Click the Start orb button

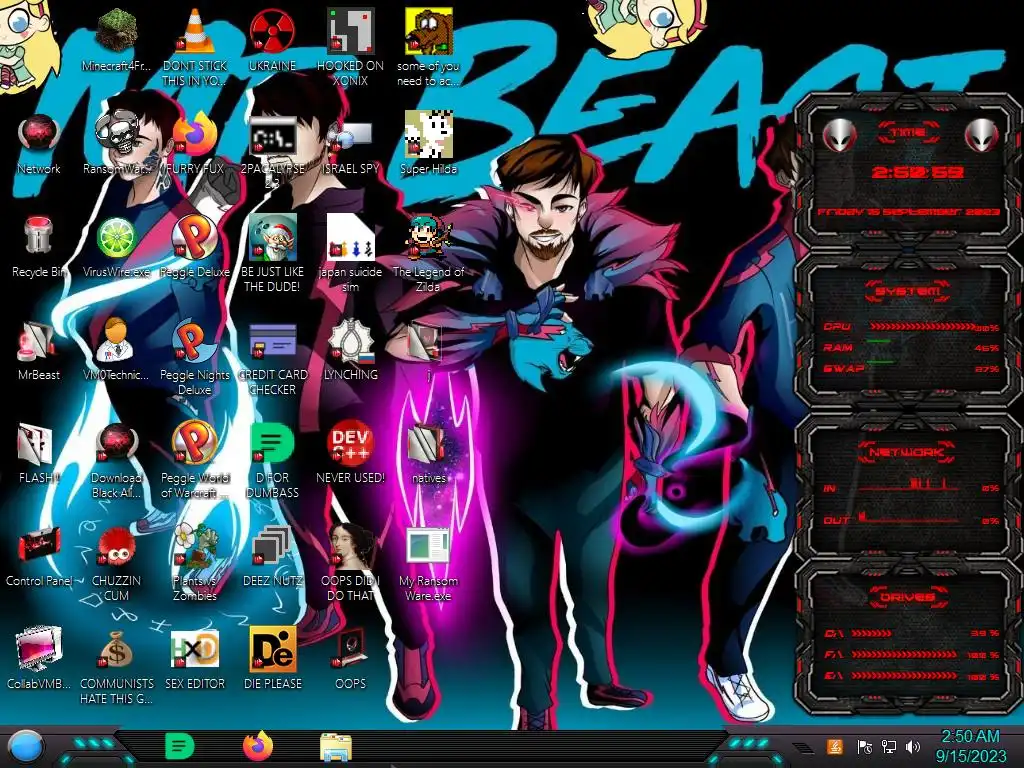tap(26, 747)
